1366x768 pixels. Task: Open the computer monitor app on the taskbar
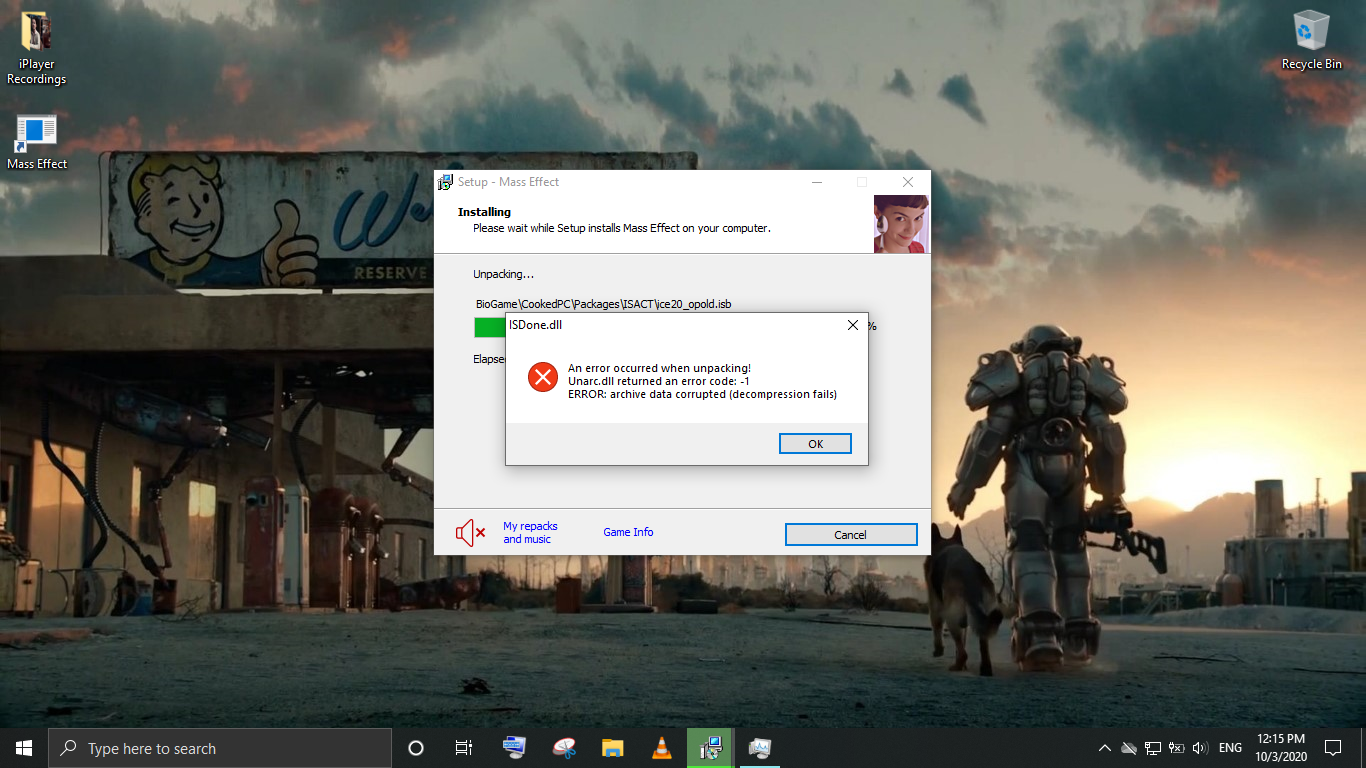(514, 748)
